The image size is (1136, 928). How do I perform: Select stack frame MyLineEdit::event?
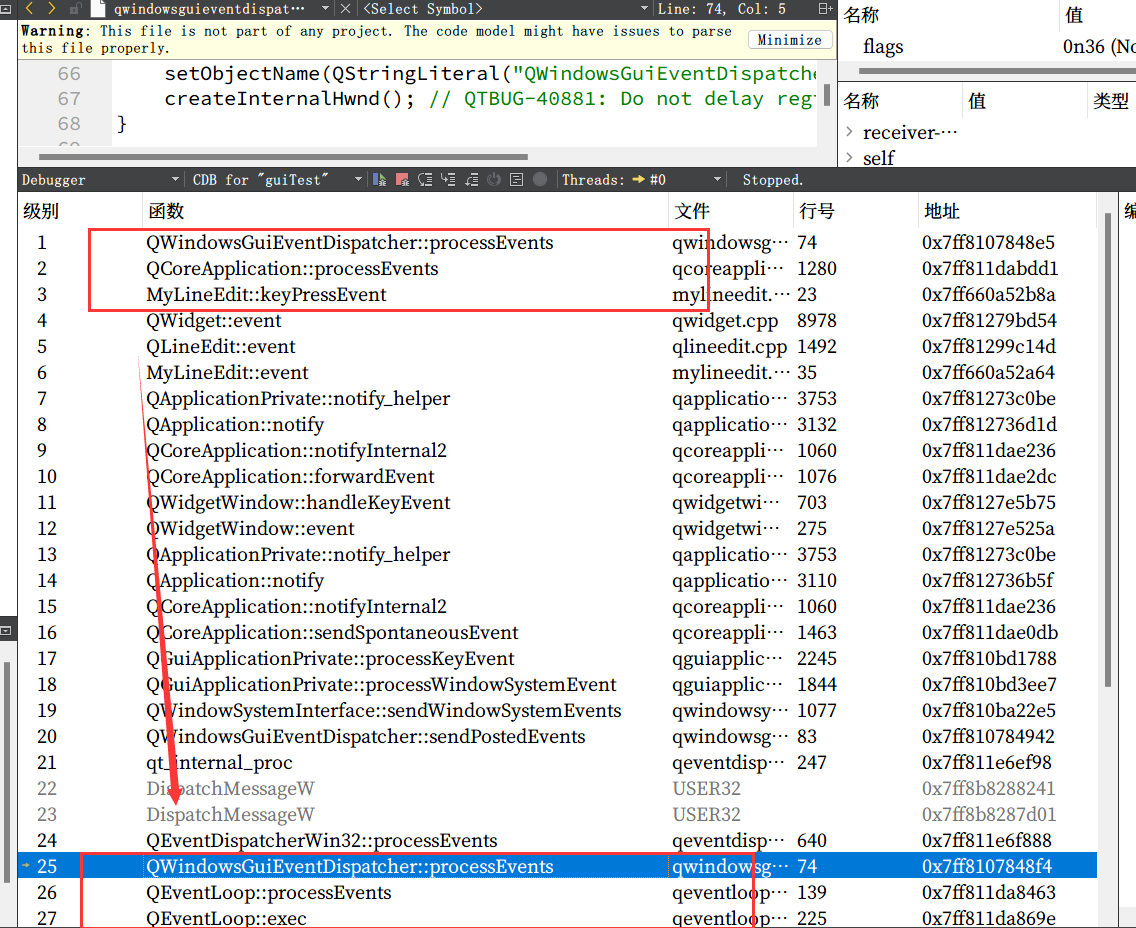557,373
